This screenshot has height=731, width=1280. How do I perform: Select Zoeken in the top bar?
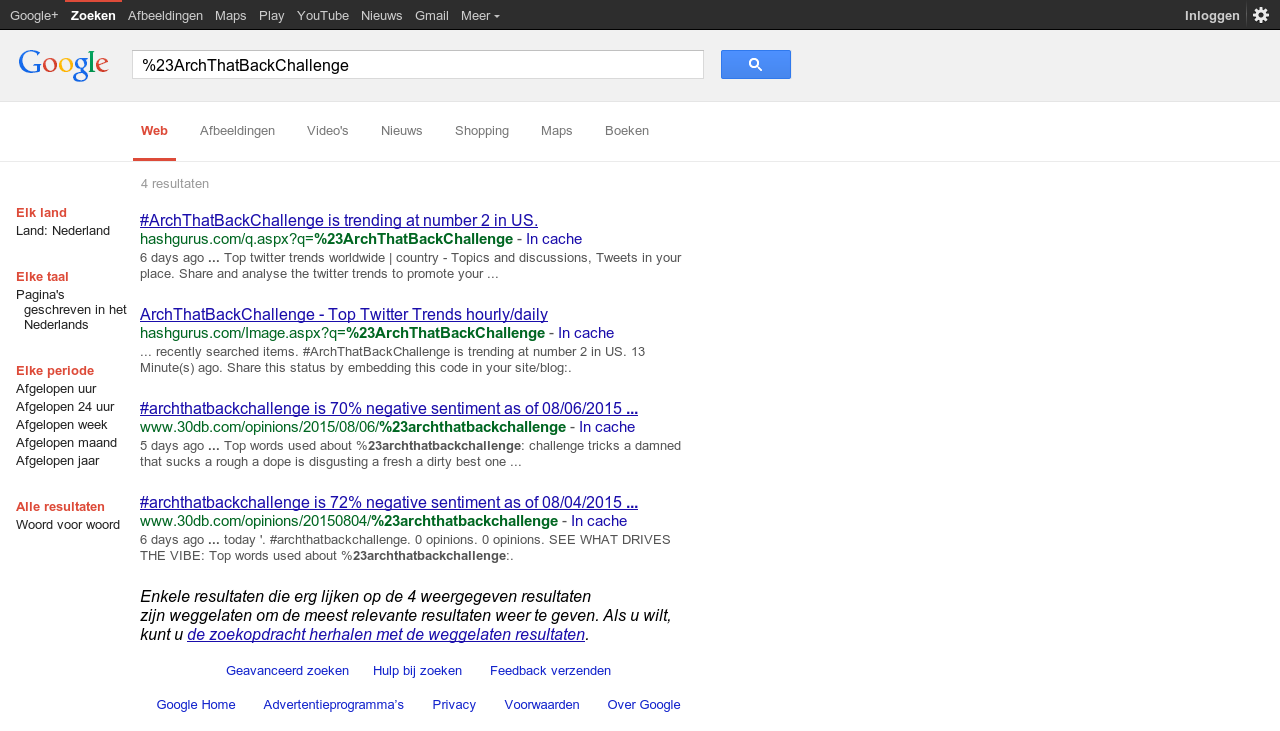93,15
